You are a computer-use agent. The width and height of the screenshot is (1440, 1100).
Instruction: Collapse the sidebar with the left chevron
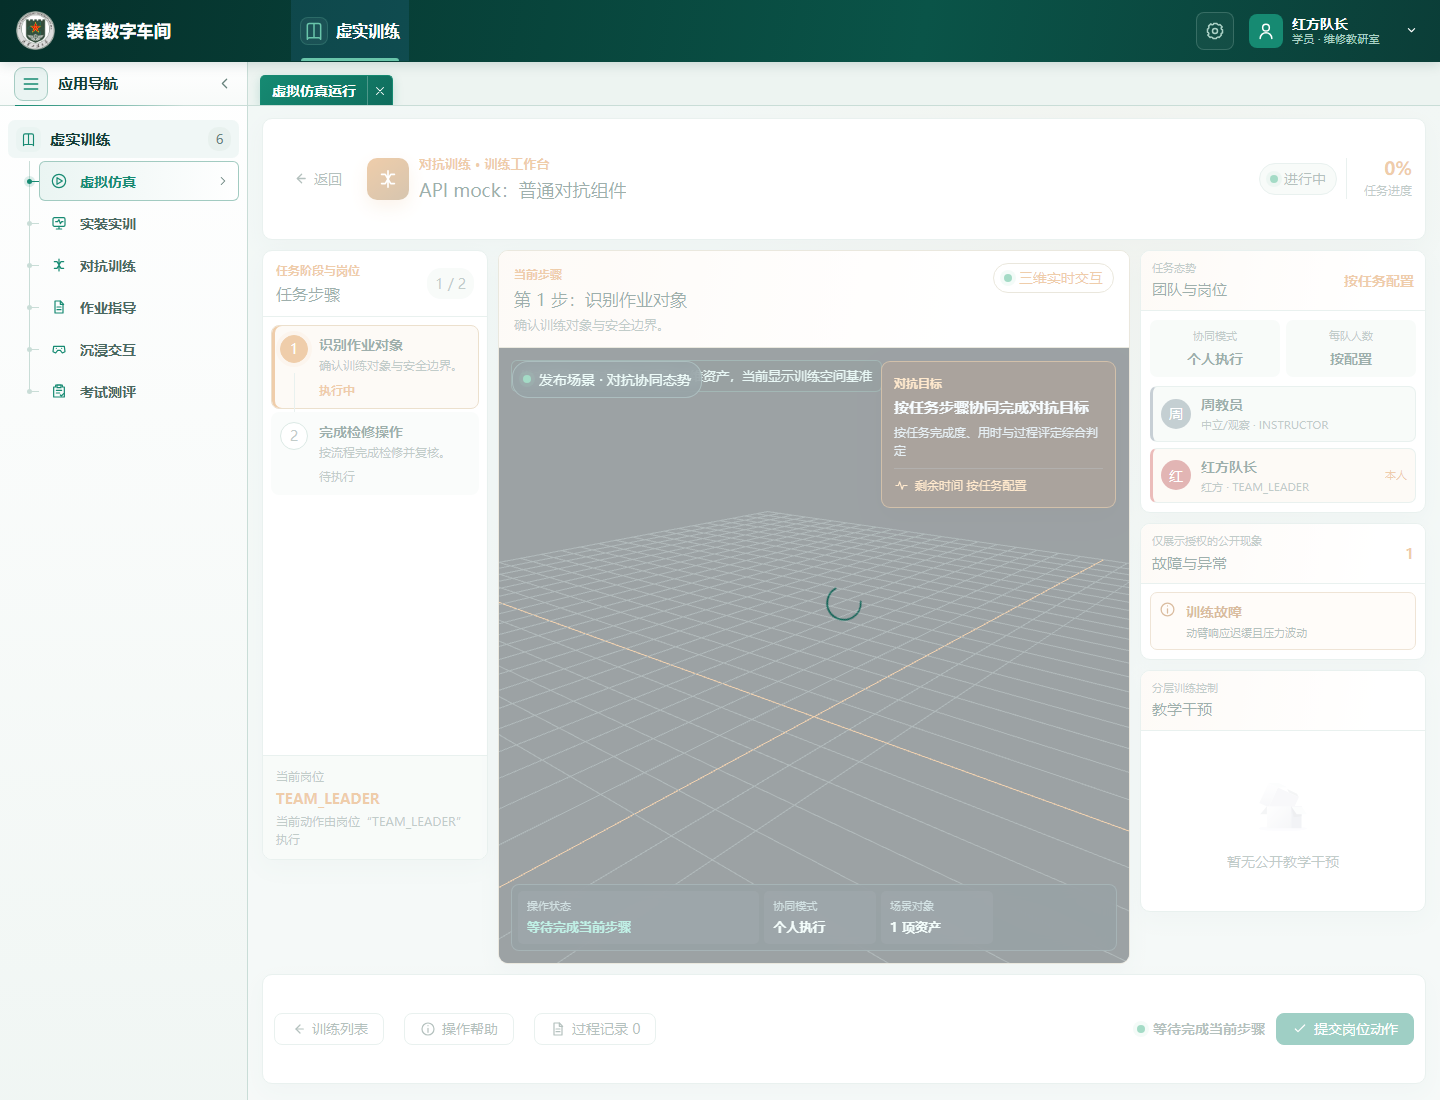(x=225, y=84)
